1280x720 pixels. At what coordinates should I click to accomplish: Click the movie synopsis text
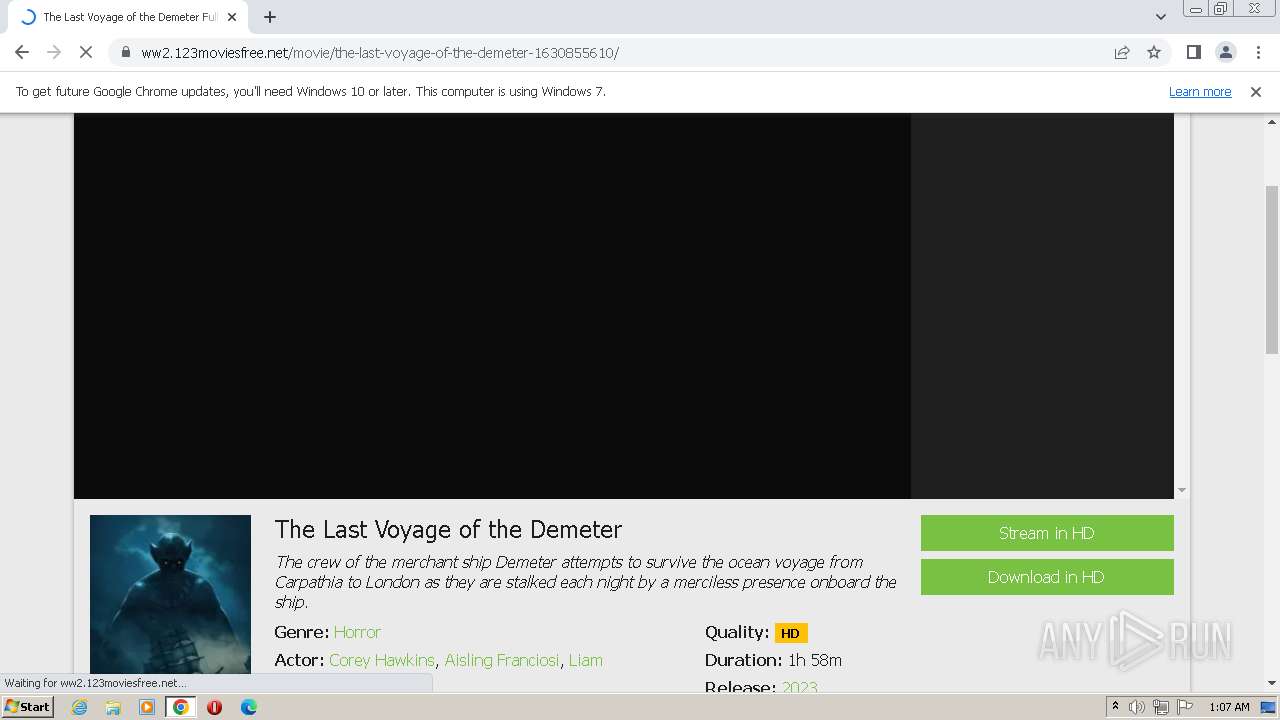coord(586,582)
